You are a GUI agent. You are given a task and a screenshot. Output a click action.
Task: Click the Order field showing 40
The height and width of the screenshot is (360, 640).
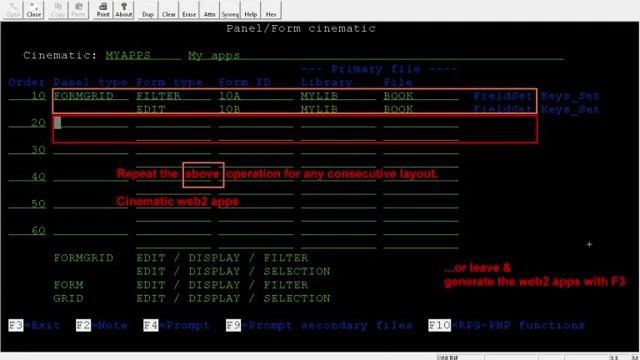[27, 177]
